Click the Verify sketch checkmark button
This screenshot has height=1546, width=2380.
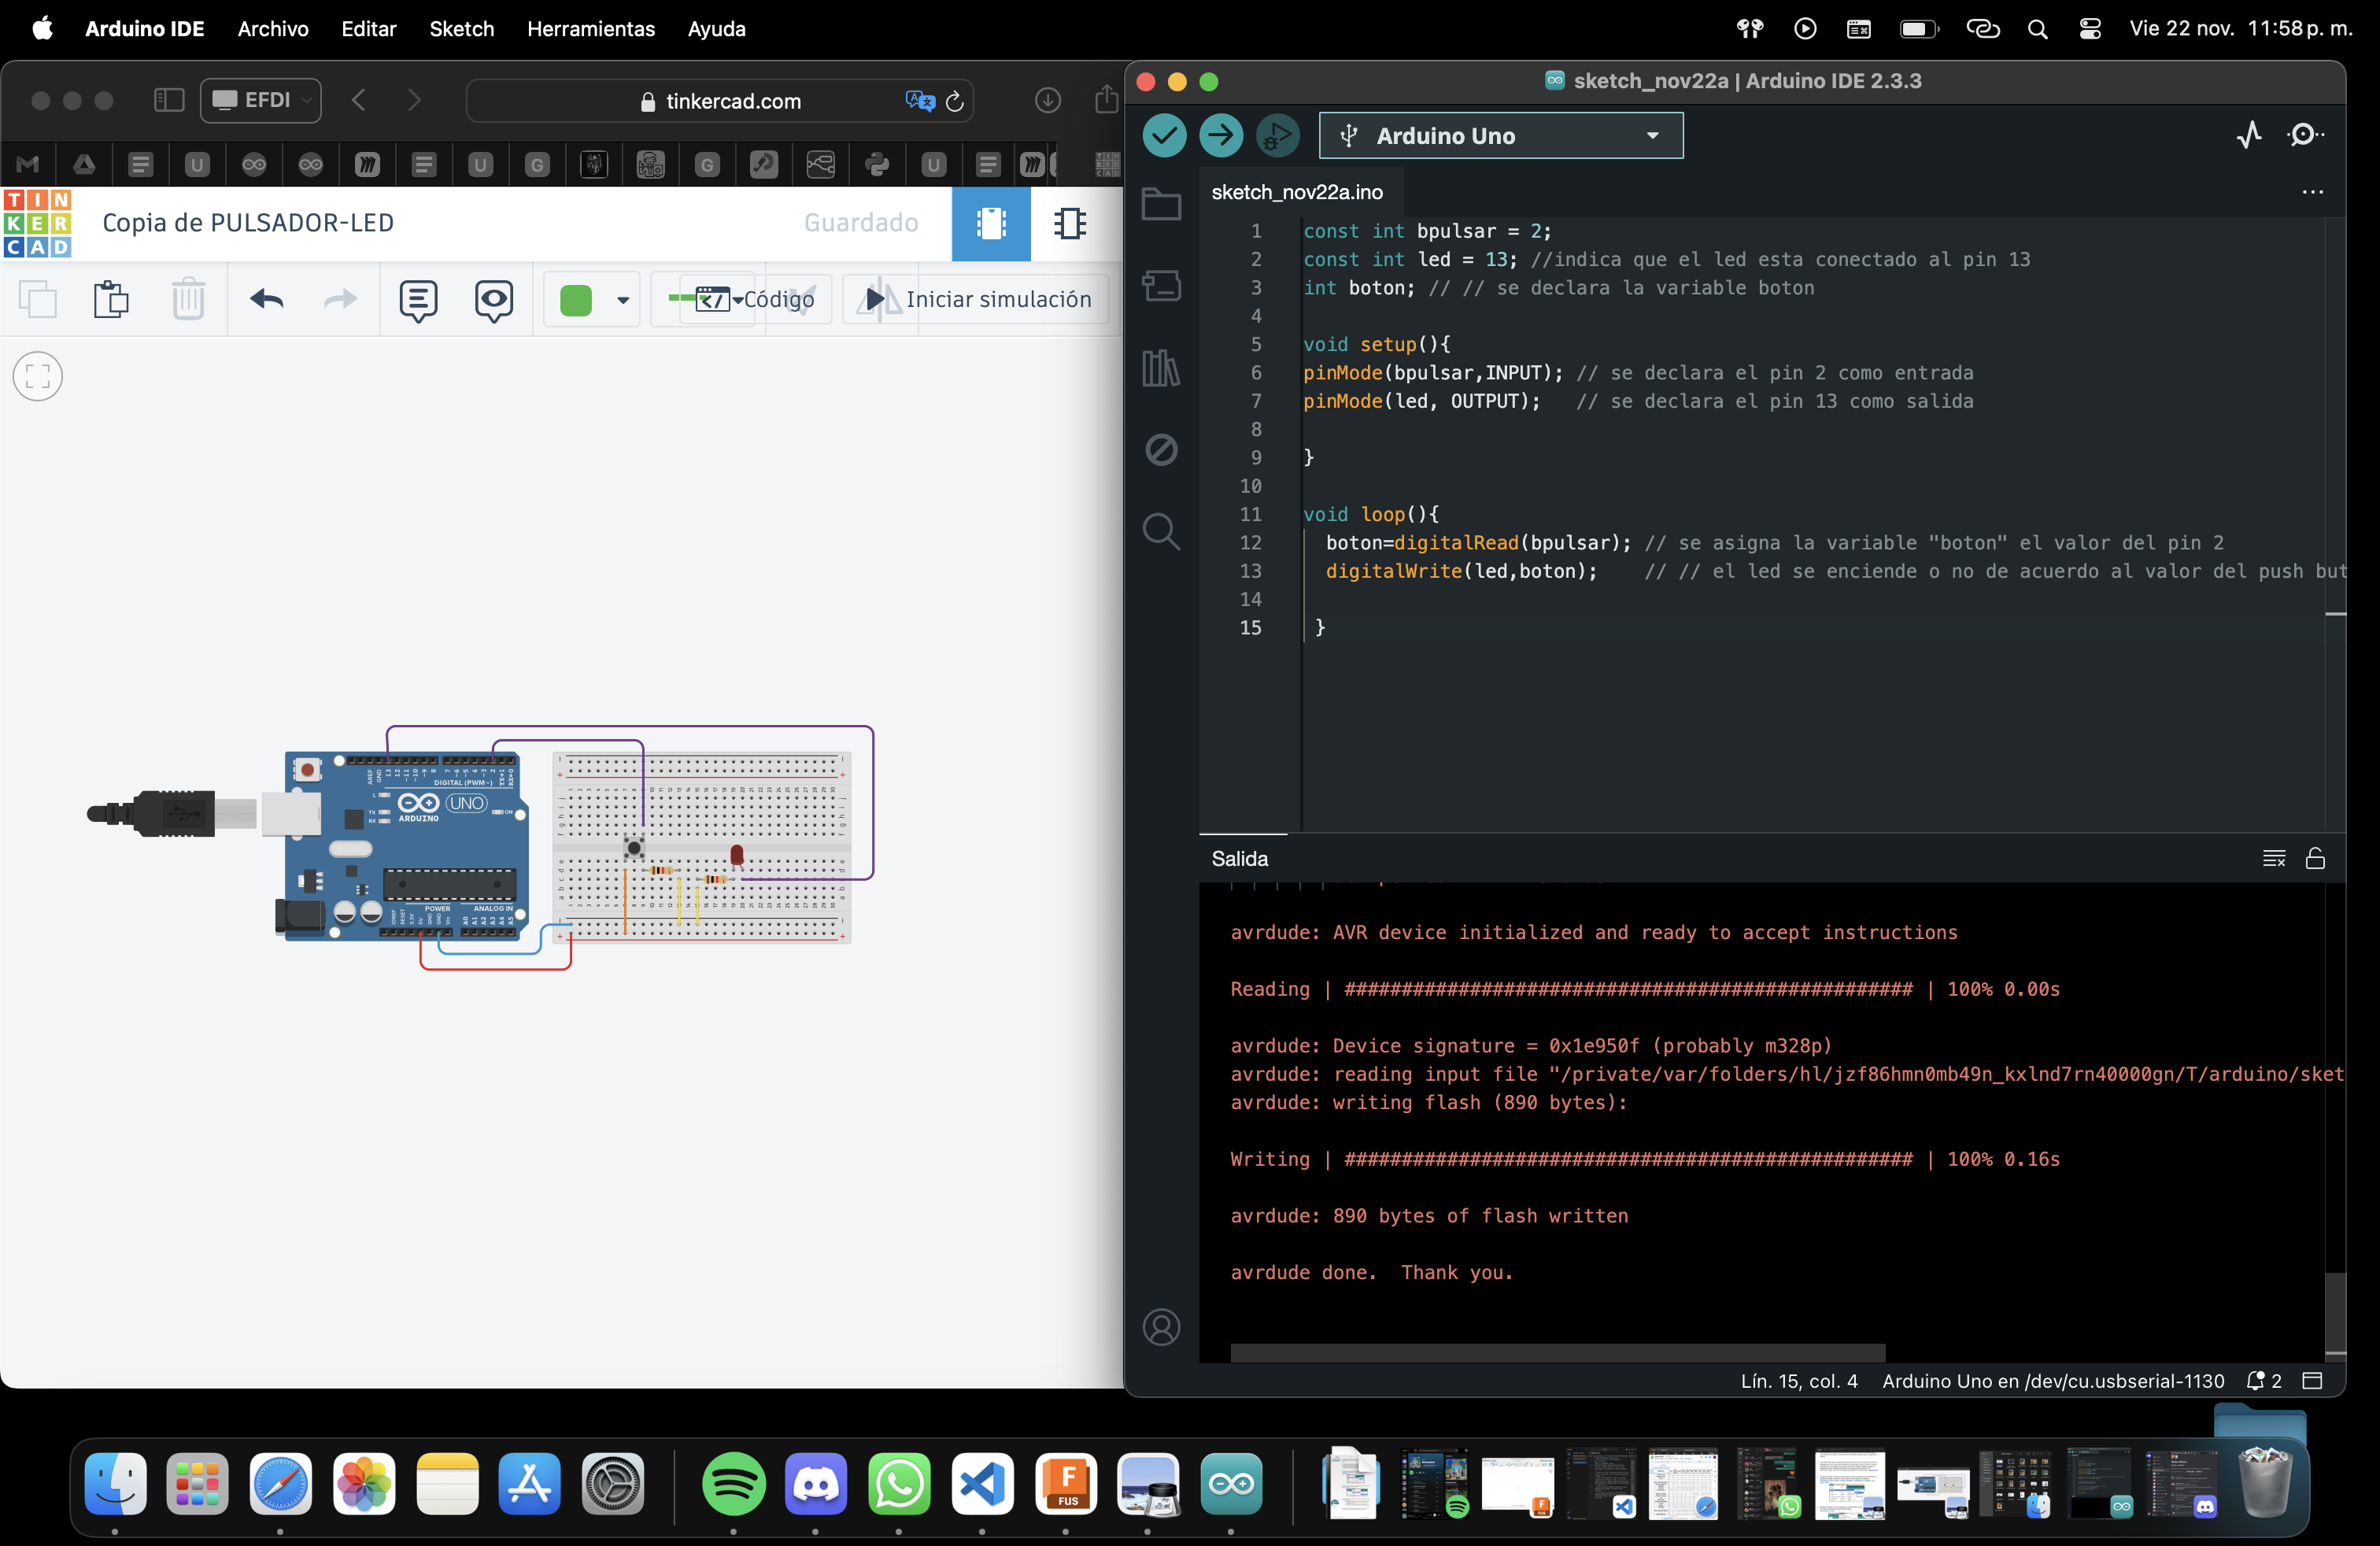1164,135
